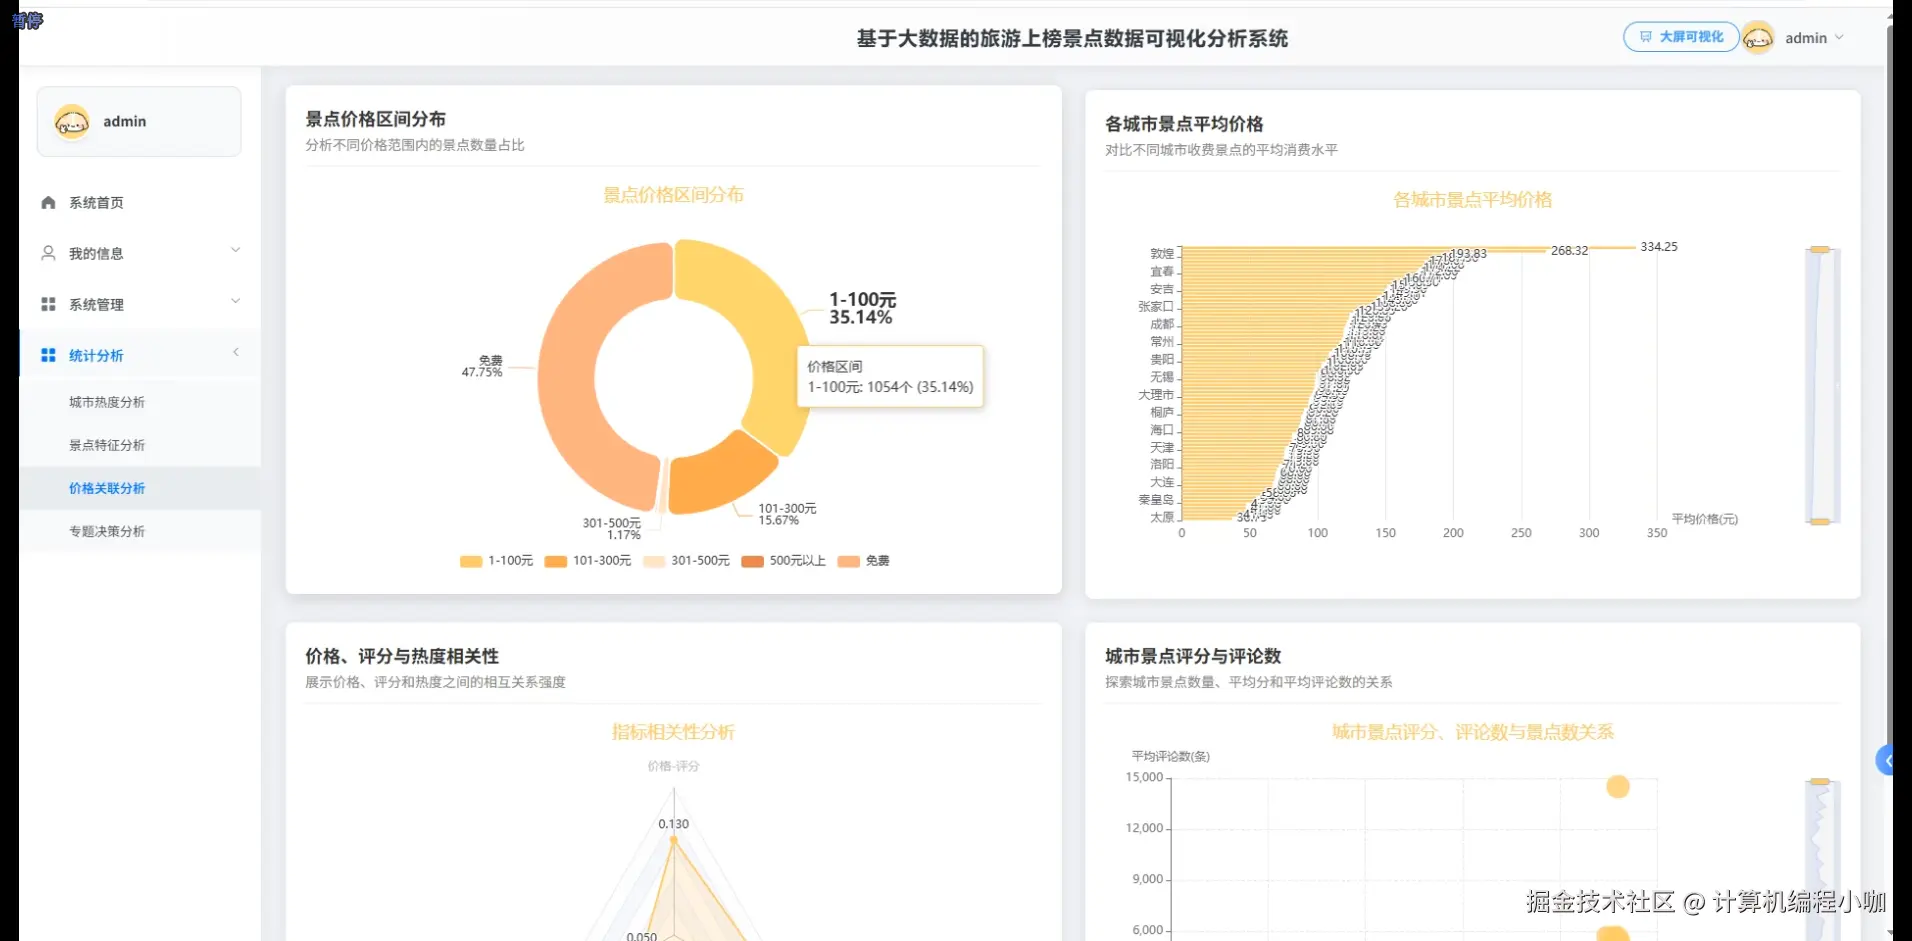The width and height of the screenshot is (1912, 941).
Task: Click the blue grid icon beside 统计分析
Action: [48, 355]
